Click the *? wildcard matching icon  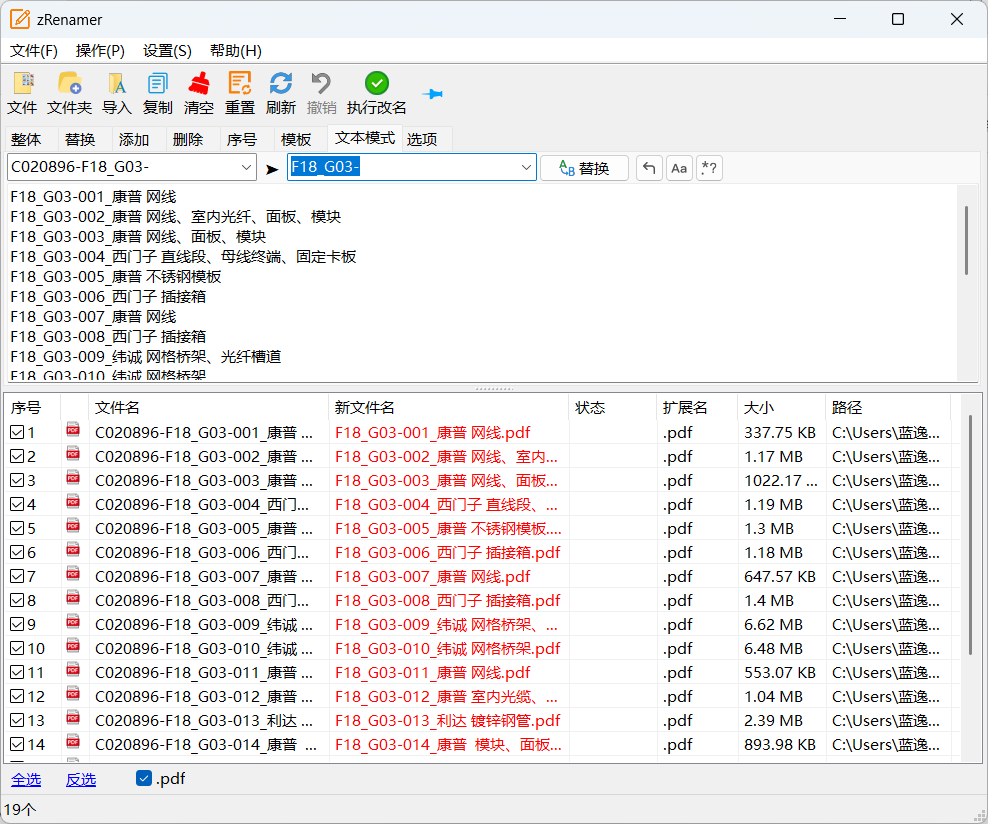pyautogui.click(x=709, y=167)
